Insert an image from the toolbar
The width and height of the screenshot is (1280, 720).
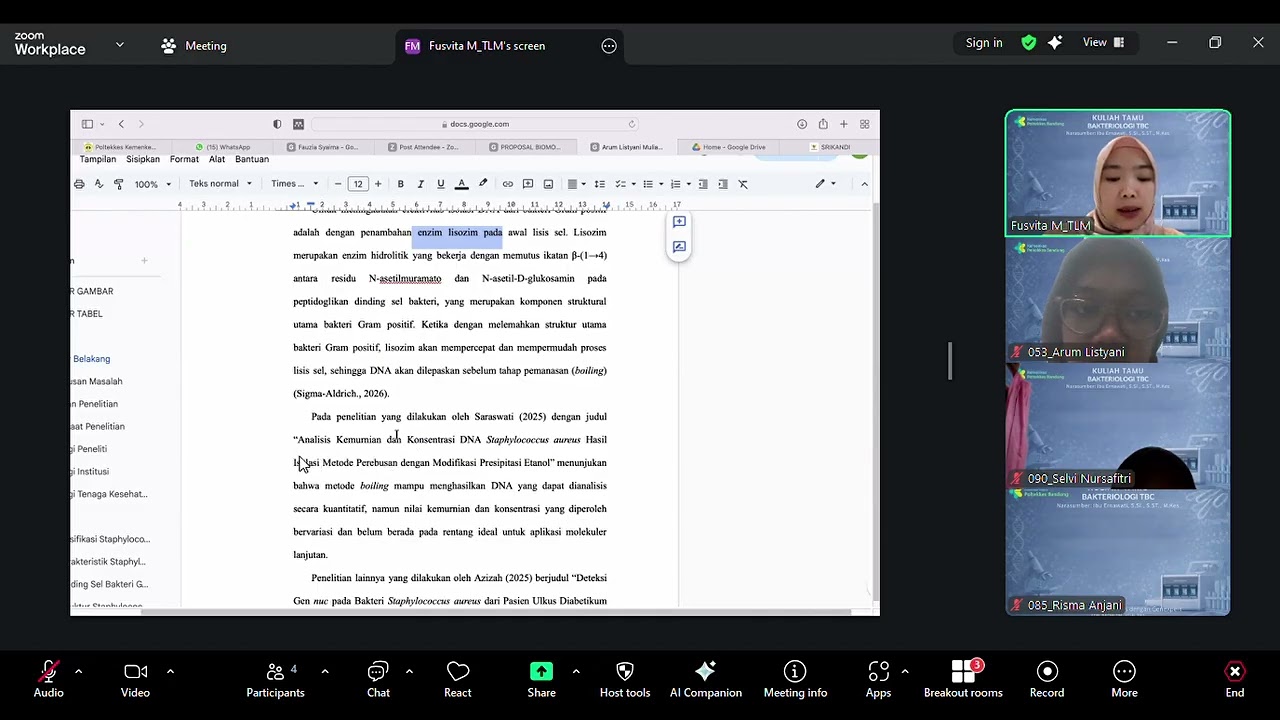[x=548, y=184]
